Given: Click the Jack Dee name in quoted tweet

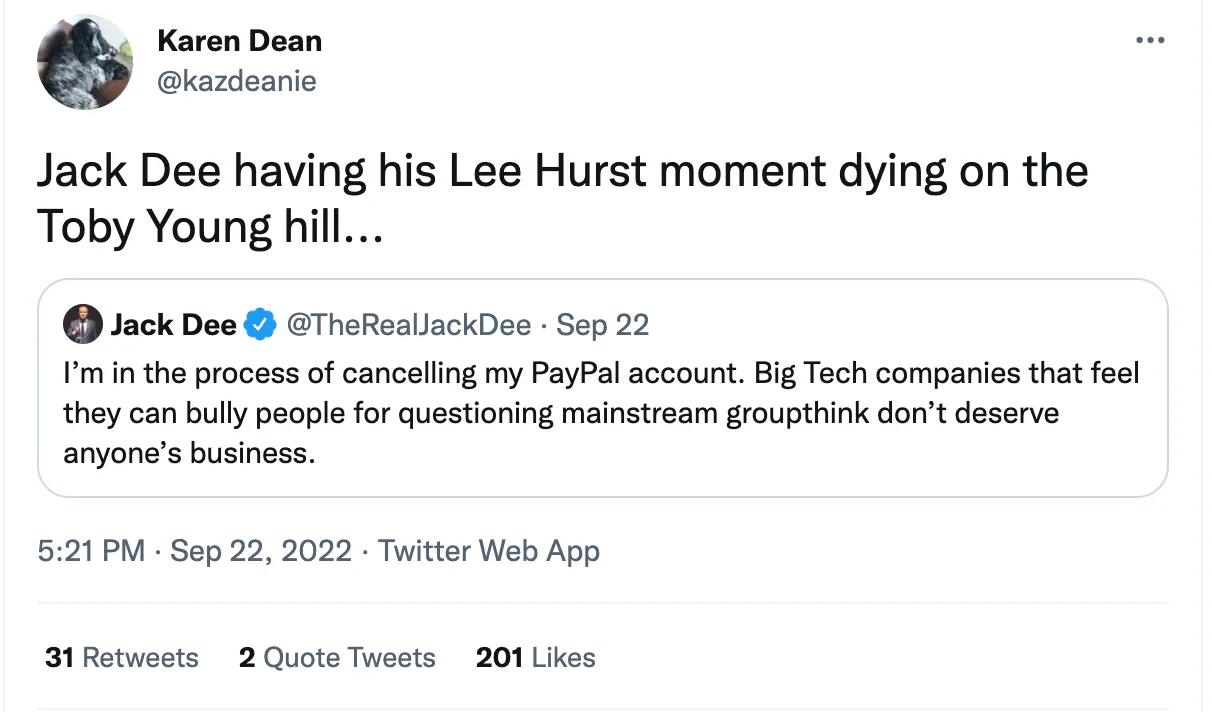Looking at the screenshot, I should pyautogui.click(x=173, y=325).
